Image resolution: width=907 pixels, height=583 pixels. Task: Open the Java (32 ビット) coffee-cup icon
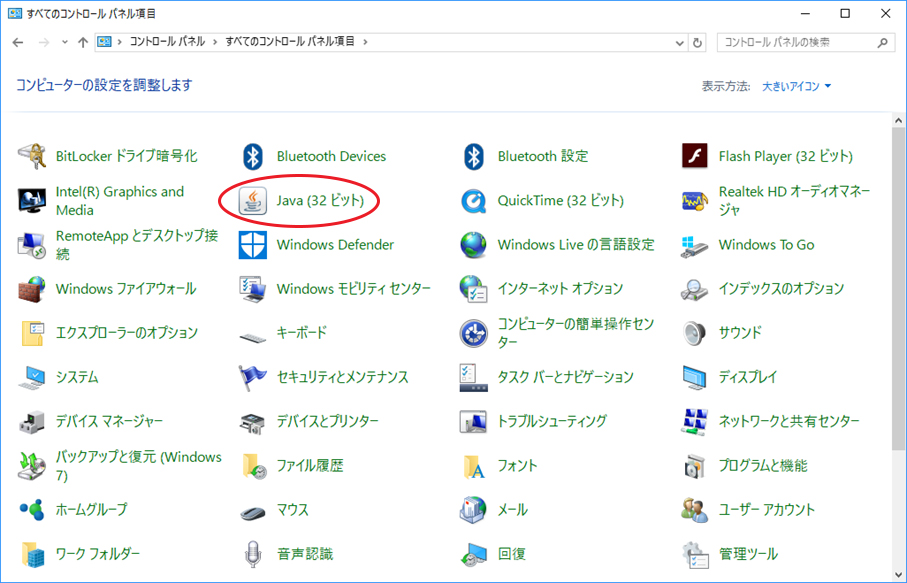click(x=253, y=201)
